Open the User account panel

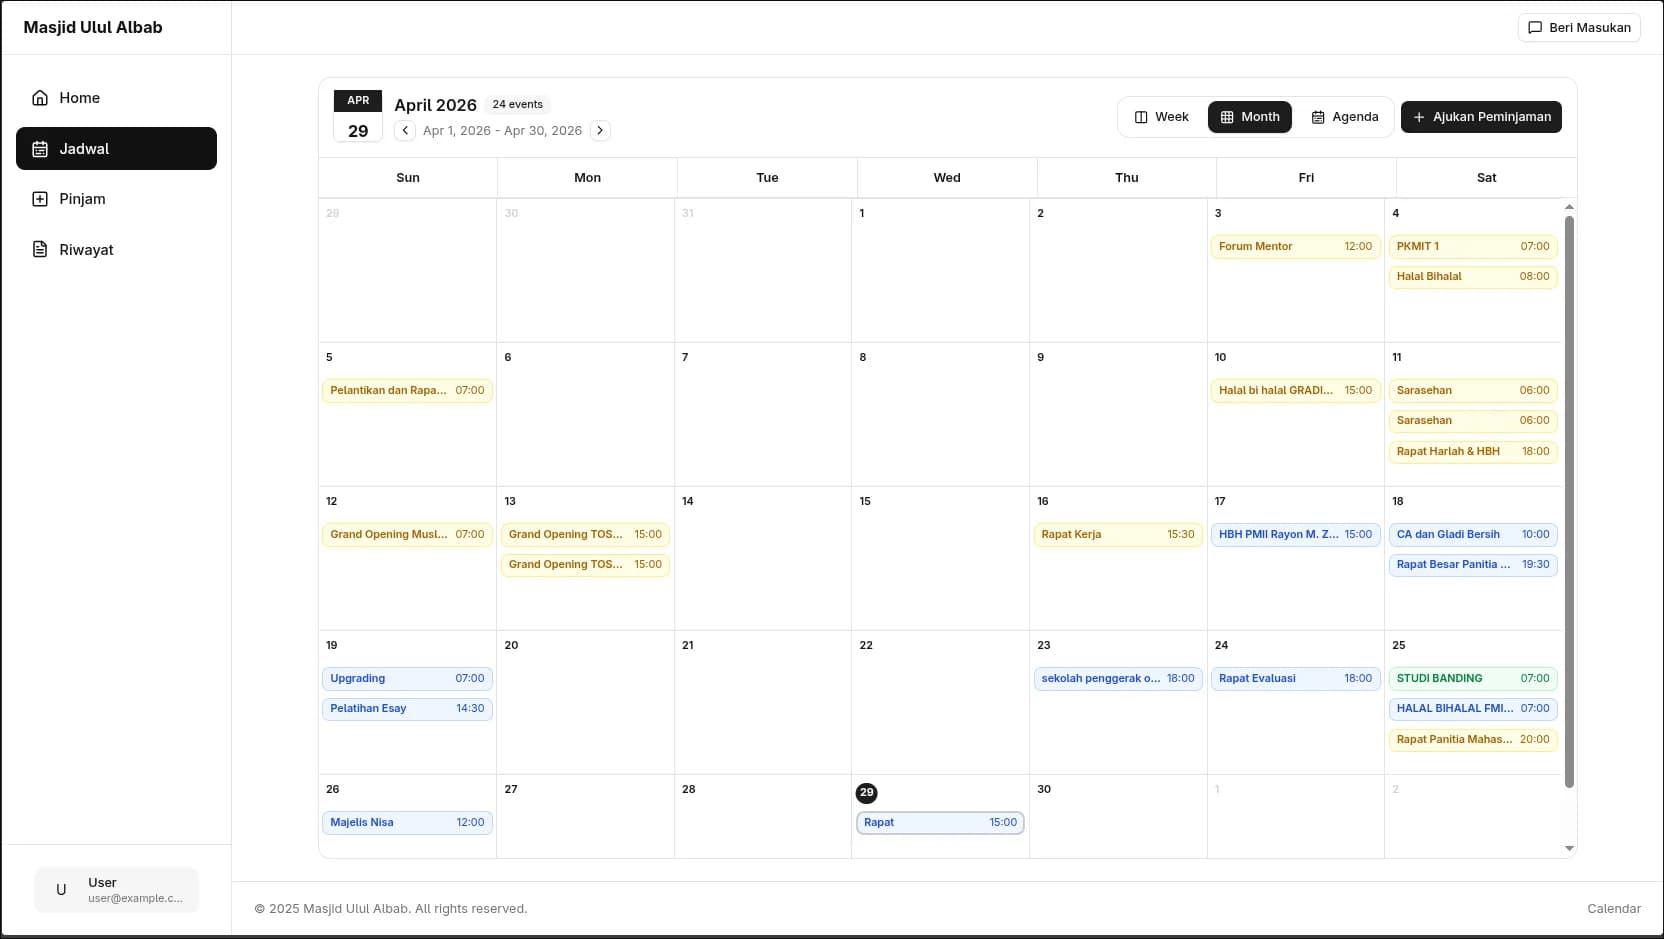[x=117, y=890]
